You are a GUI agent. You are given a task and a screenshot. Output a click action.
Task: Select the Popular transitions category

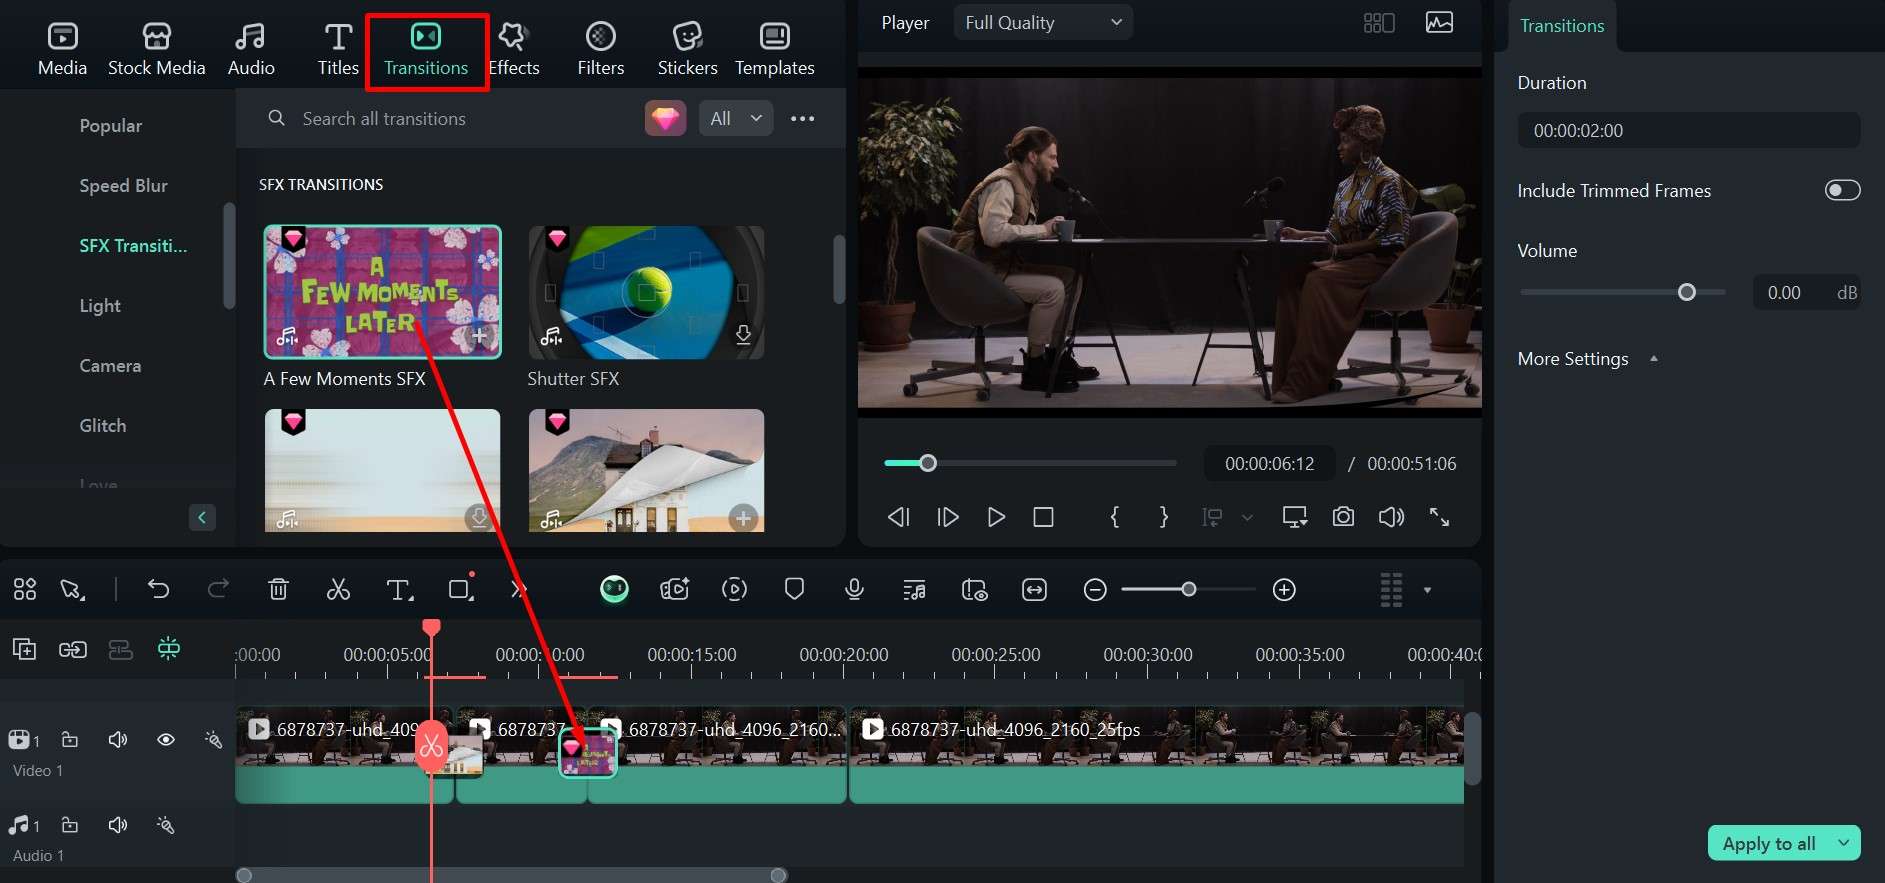click(x=111, y=125)
